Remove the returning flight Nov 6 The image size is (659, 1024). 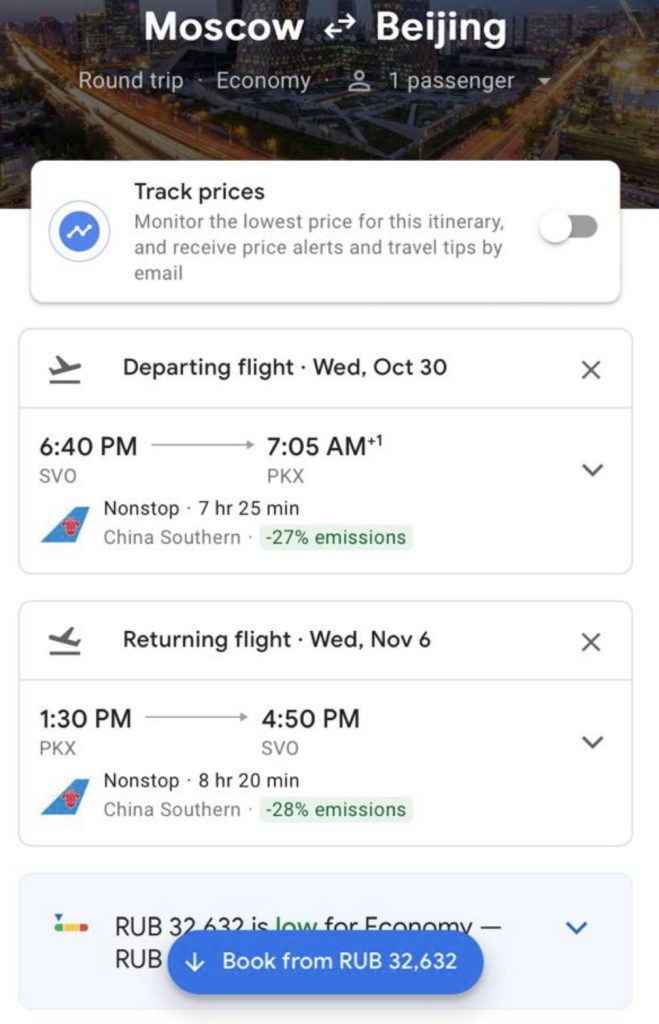click(591, 642)
